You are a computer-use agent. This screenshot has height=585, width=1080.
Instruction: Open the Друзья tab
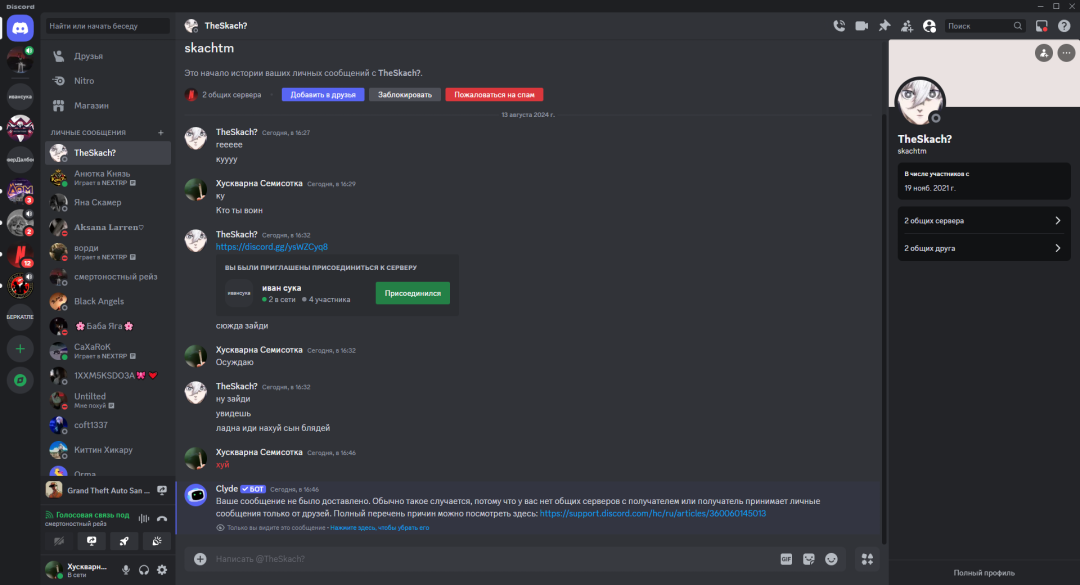[x=88, y=56]
